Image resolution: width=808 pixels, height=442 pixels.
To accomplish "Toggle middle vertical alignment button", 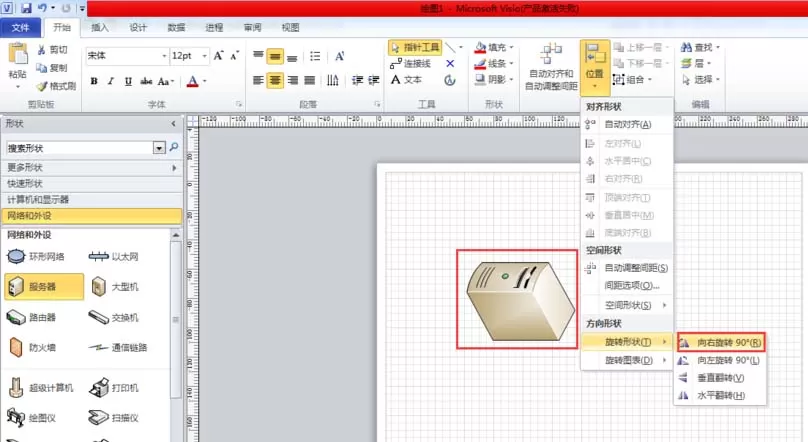I will click(x=275, y=56).
